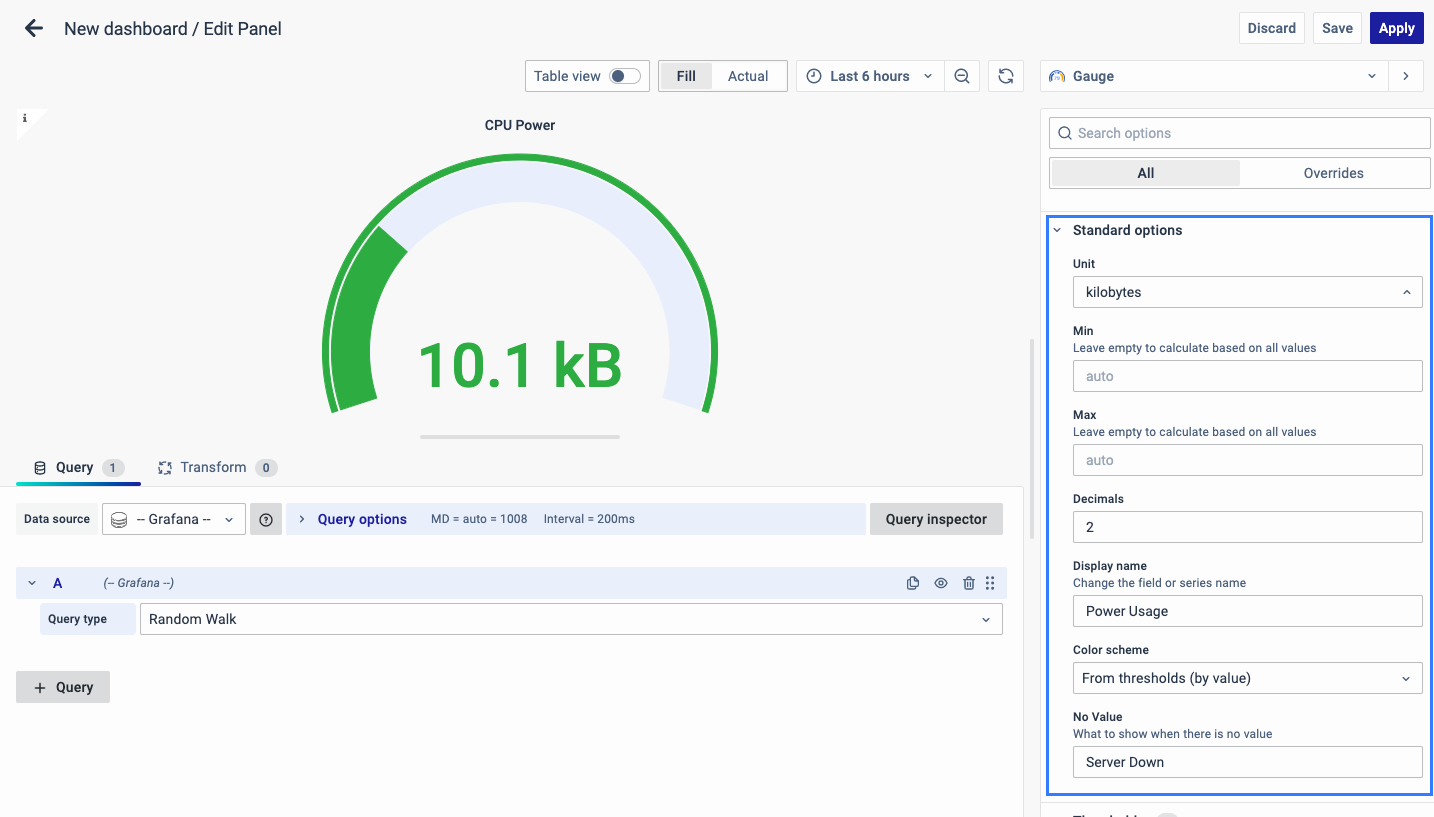
Task: Click the back arrow to exit panel editor
Action: coord(34,29)
